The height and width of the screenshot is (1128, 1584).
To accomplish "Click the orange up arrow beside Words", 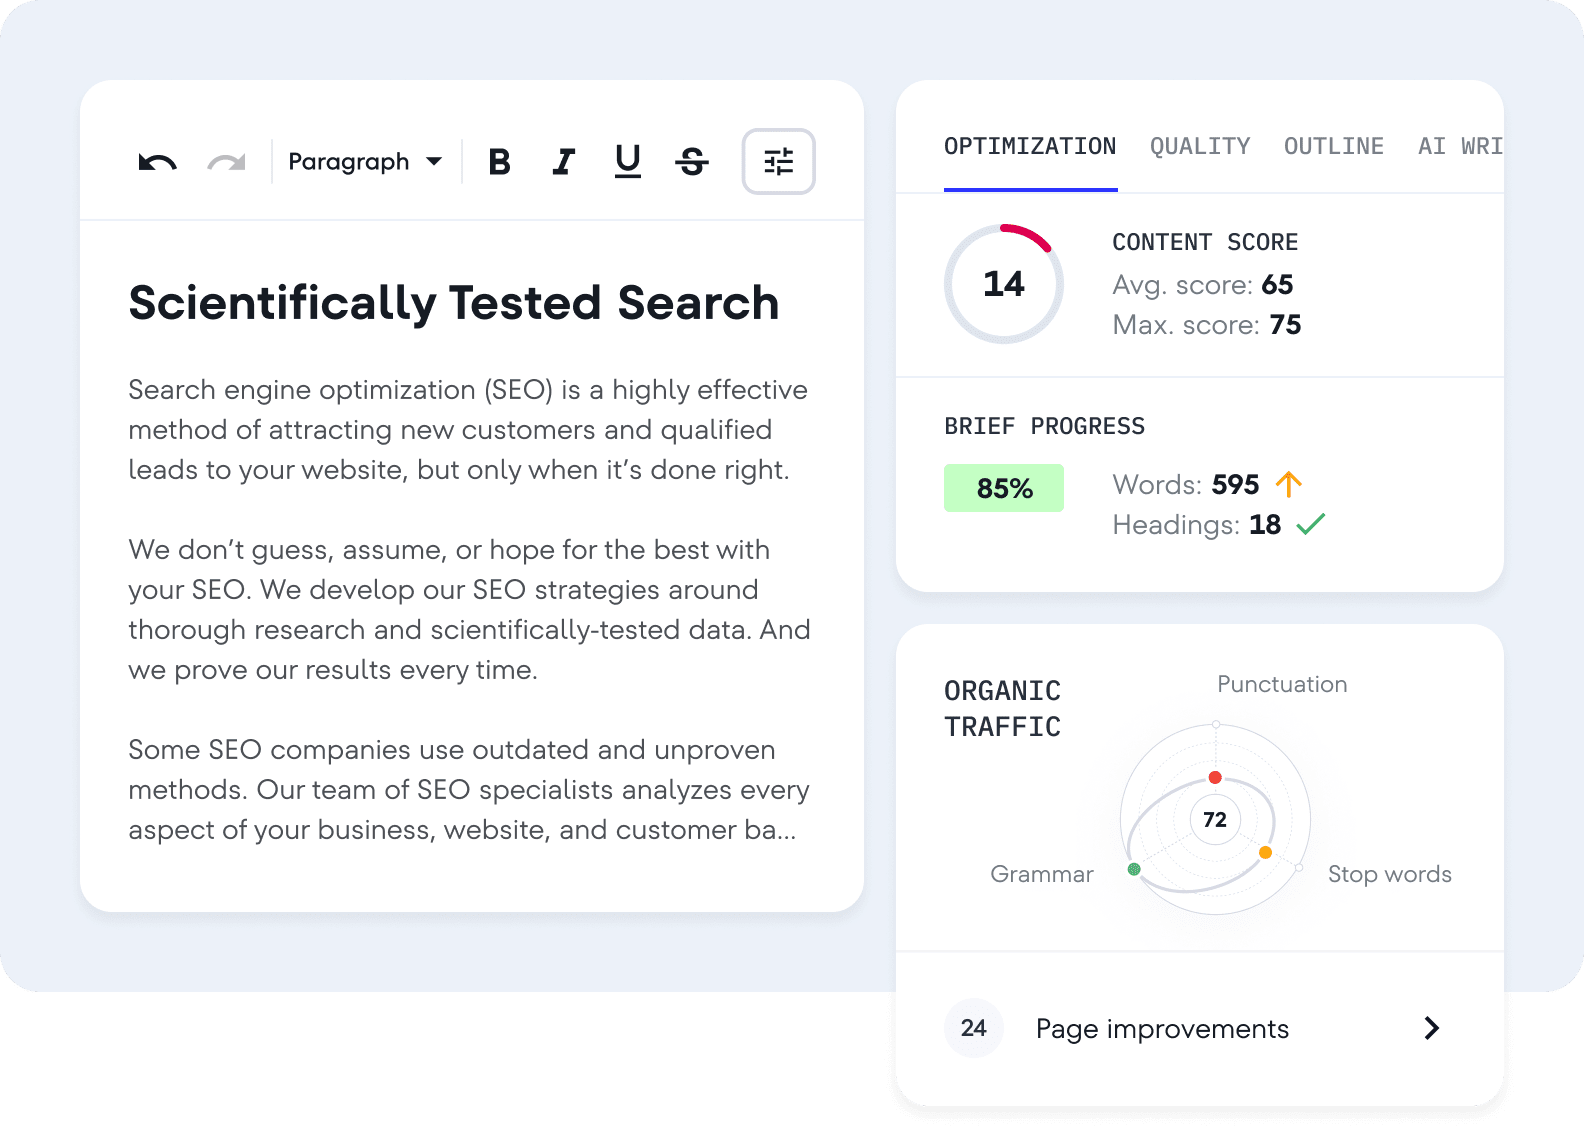I will (1289, 484).
